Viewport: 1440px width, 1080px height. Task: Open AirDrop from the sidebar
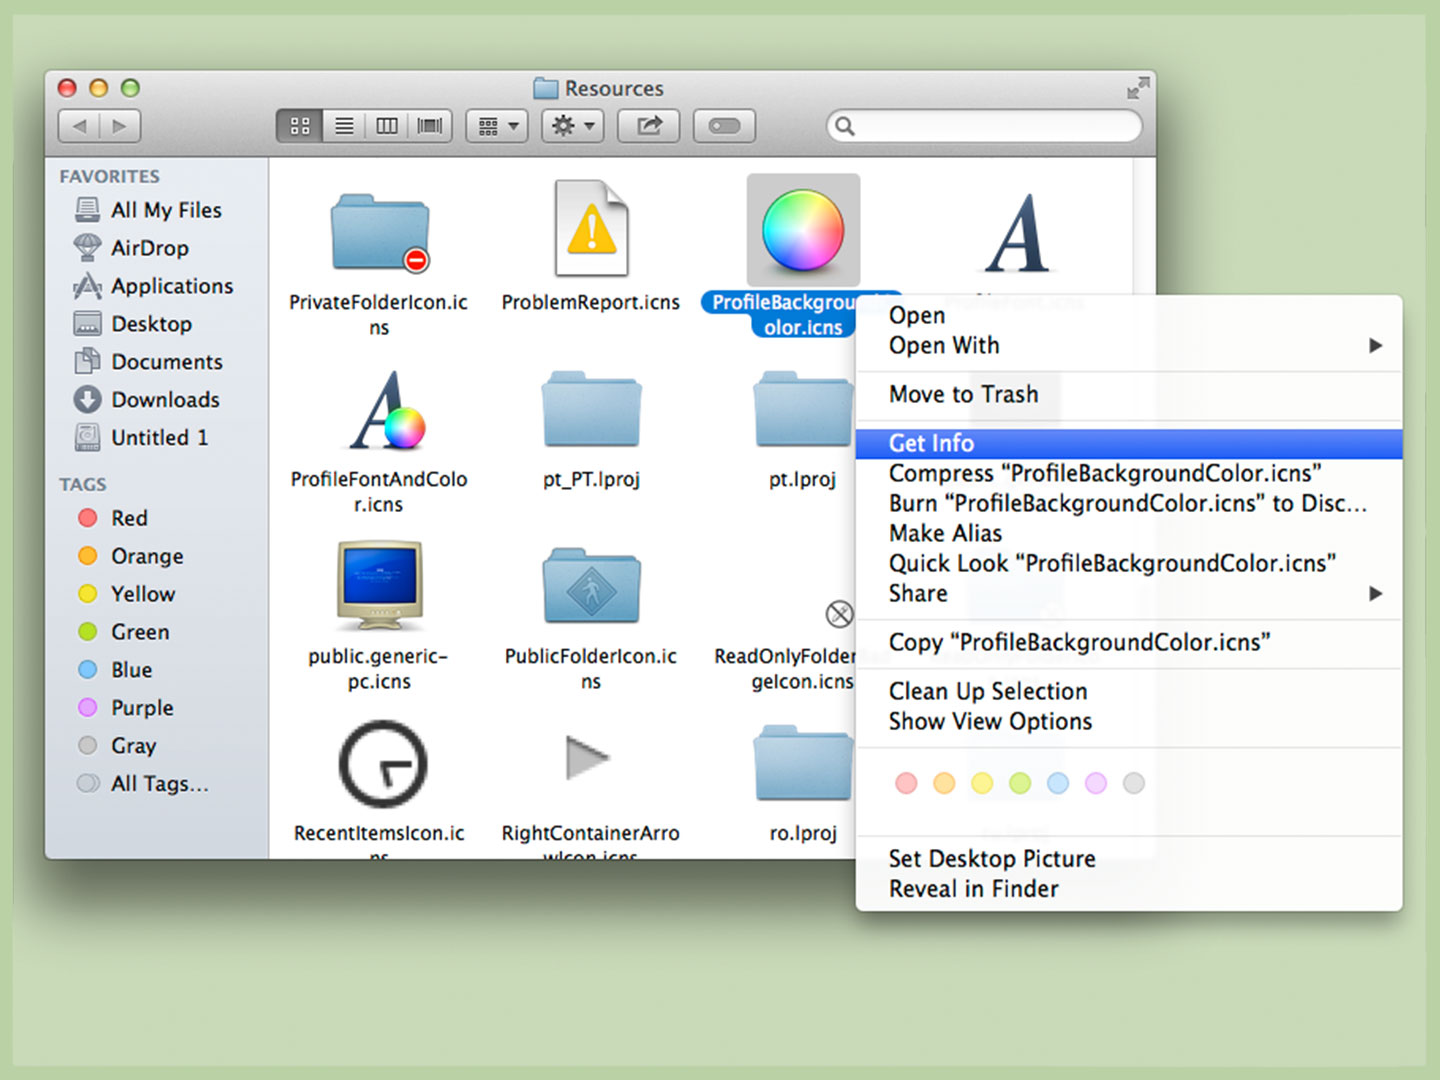(150, 247)
